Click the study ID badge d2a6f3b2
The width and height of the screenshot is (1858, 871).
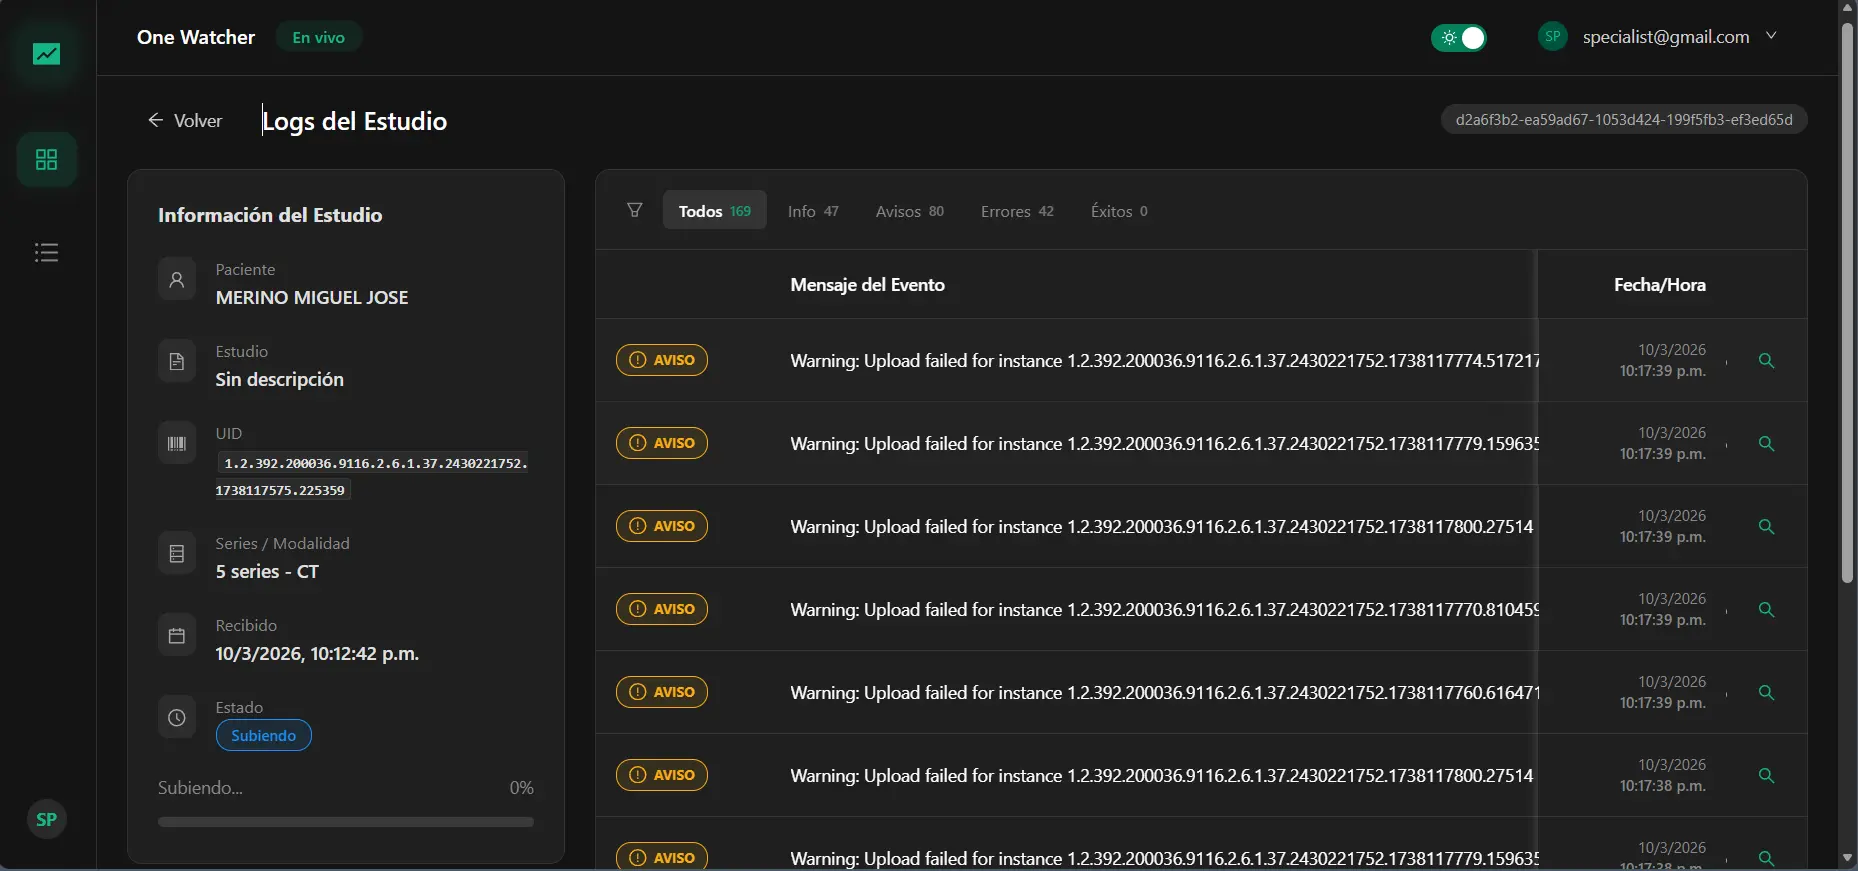pos(1623,120)
